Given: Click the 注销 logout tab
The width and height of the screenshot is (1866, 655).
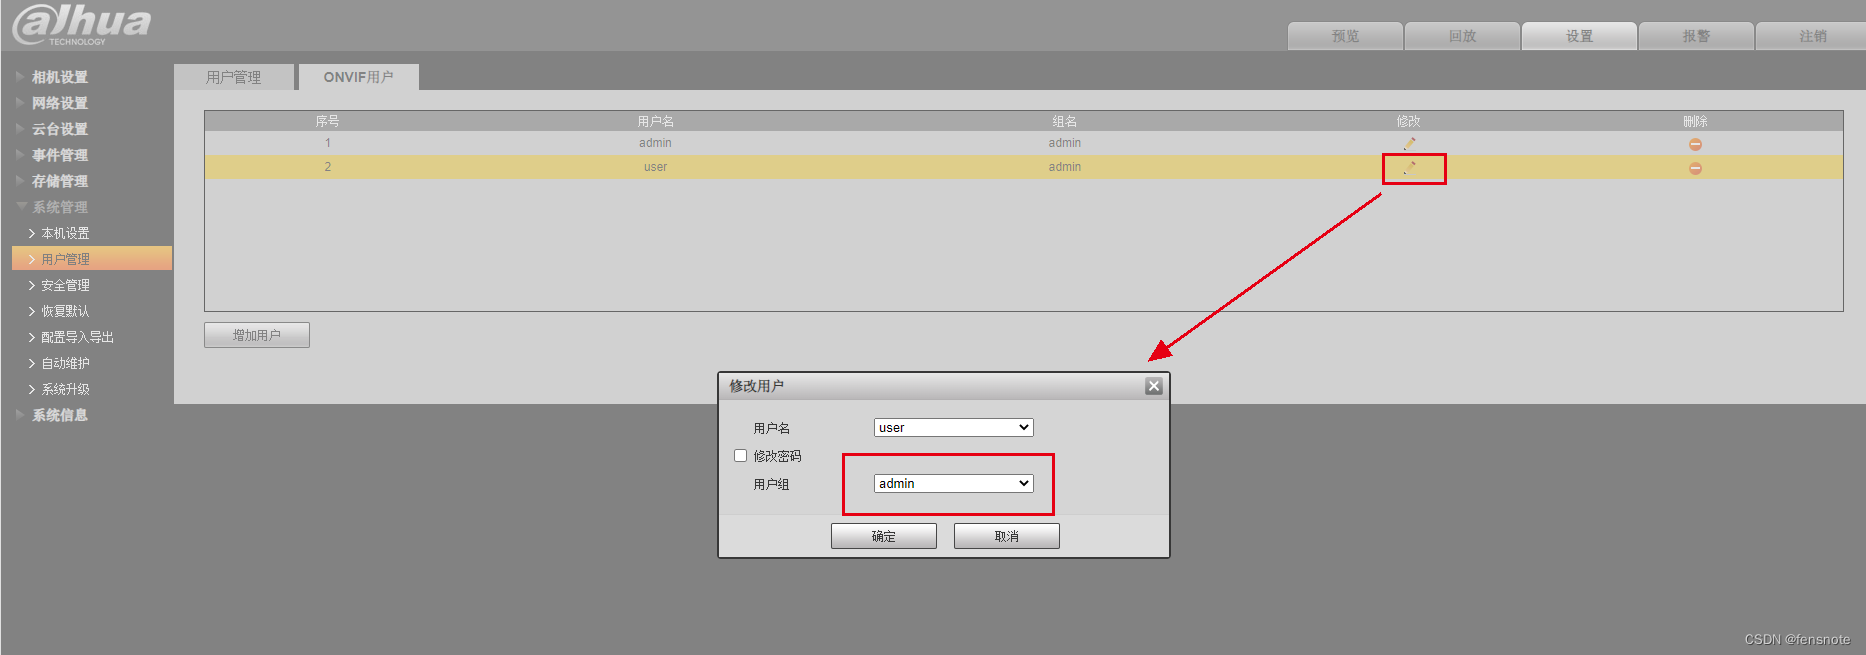Looking at the screenshot, I should [x=1812, y=36].
